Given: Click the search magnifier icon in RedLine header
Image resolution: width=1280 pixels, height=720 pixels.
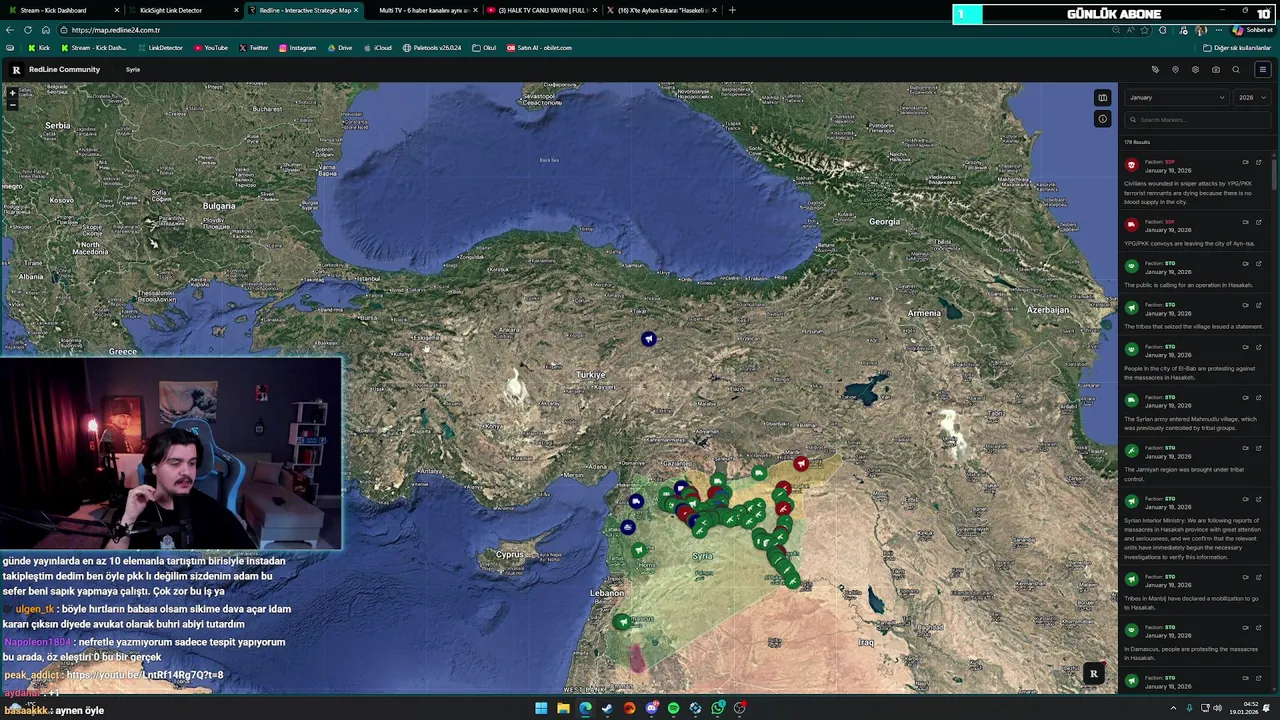Looking at the screenshot, I should 1236,70.
